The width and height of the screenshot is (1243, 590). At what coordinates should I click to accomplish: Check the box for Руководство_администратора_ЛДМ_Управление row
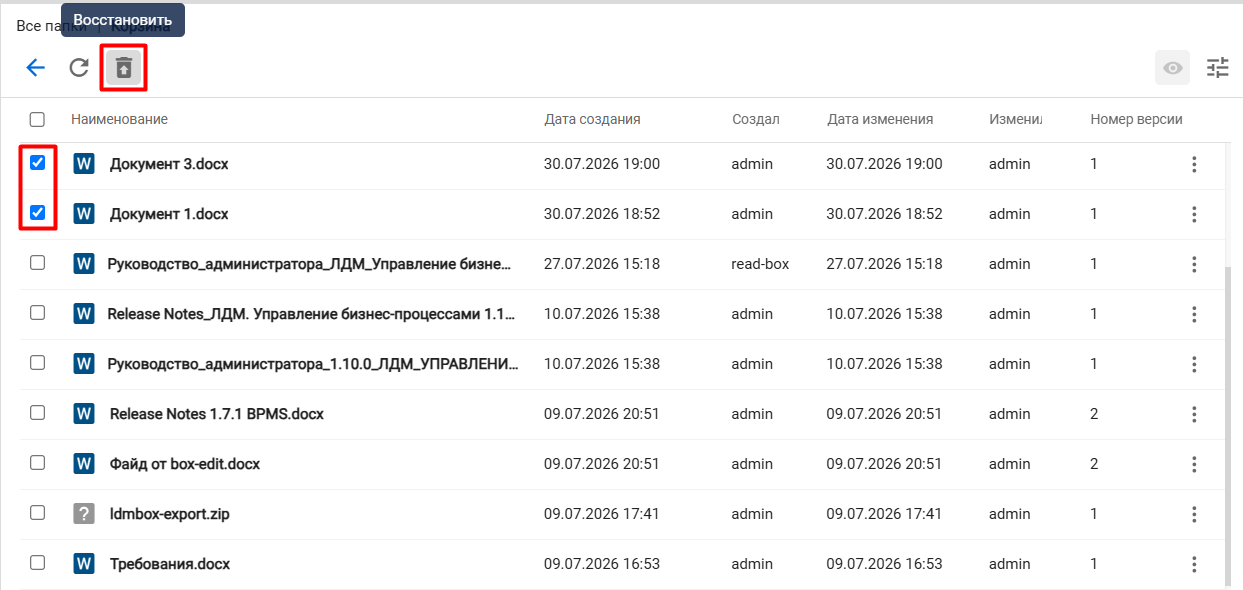[37, 263]
